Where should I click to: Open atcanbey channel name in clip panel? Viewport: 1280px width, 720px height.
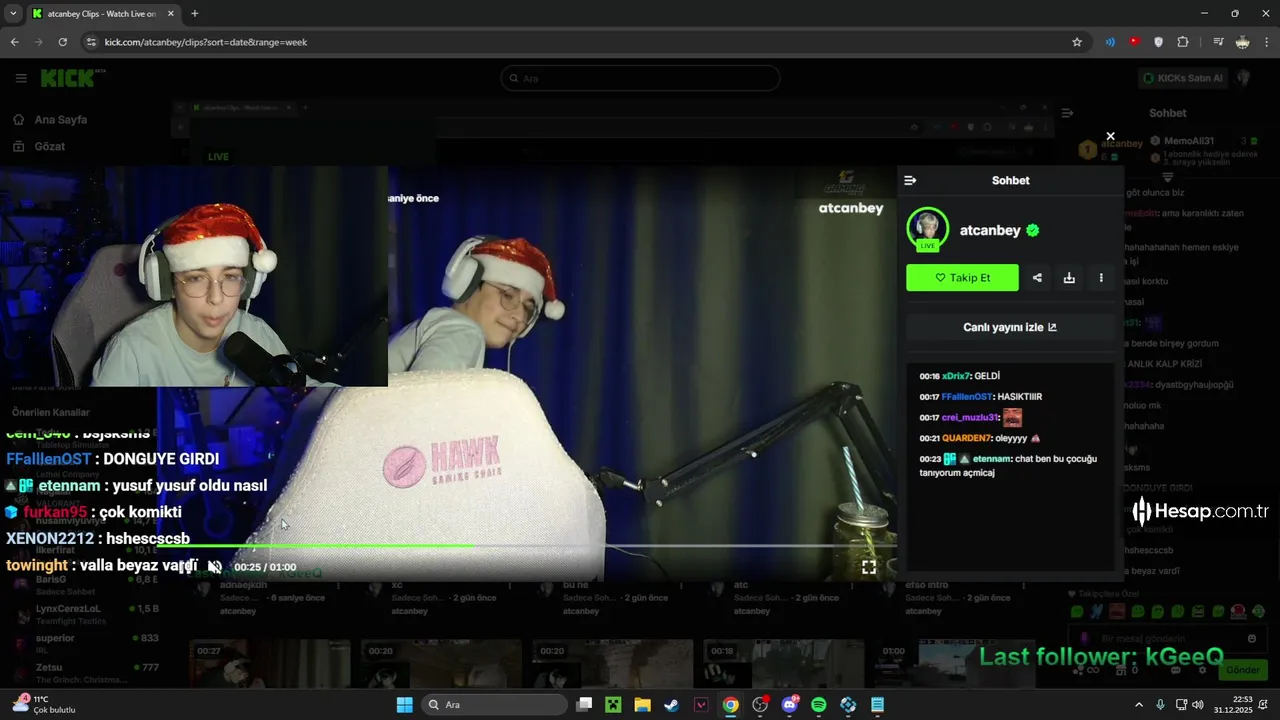click(x=990, y=230)
